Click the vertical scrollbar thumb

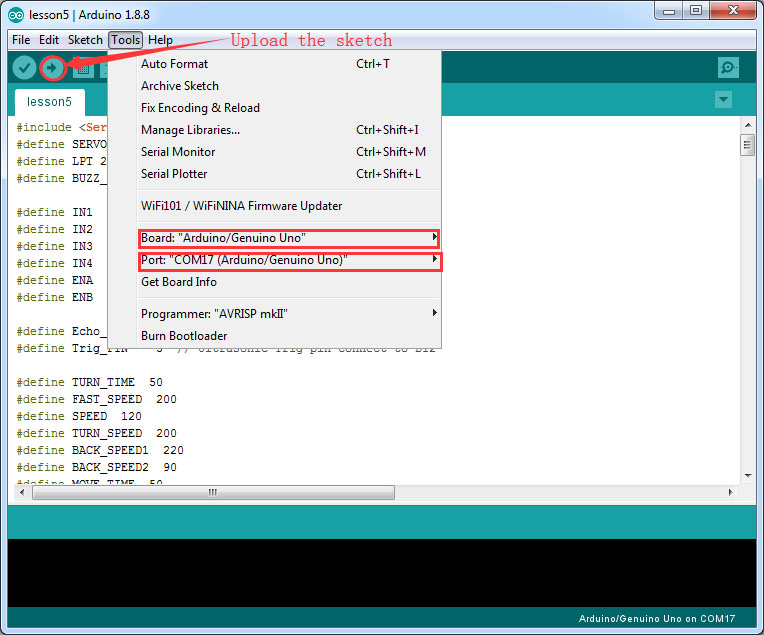click(x=747, y=145)
